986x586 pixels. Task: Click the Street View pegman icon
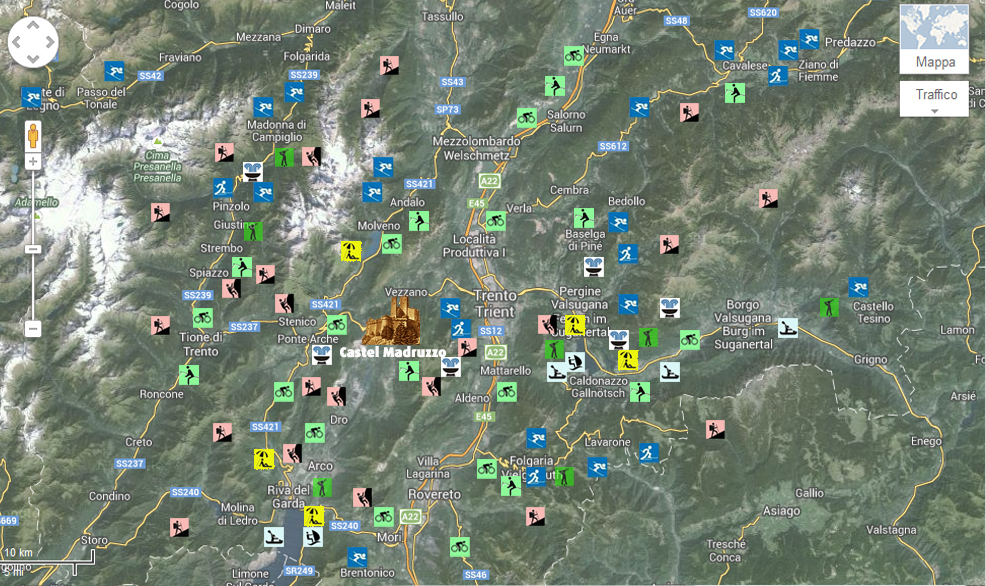33,135
